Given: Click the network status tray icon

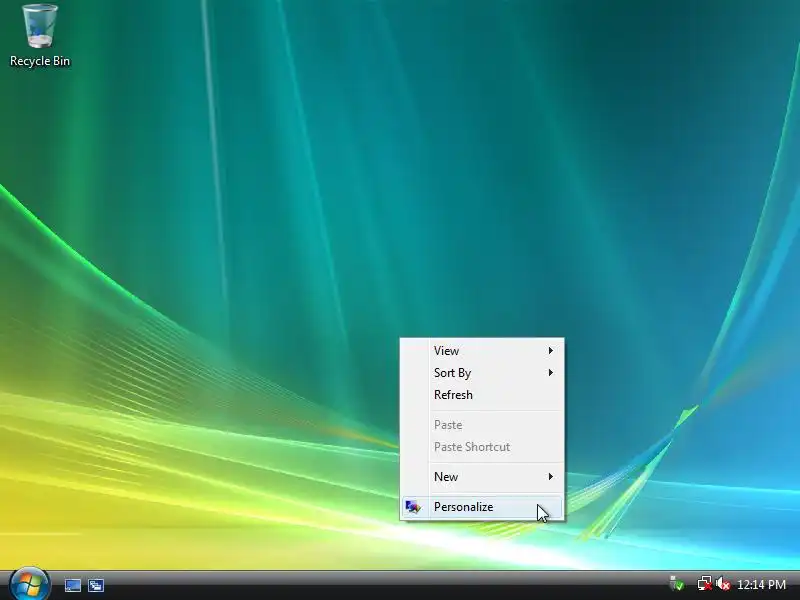Looking at the screenshot, I should pyautogui.click(x=705, y=583).
